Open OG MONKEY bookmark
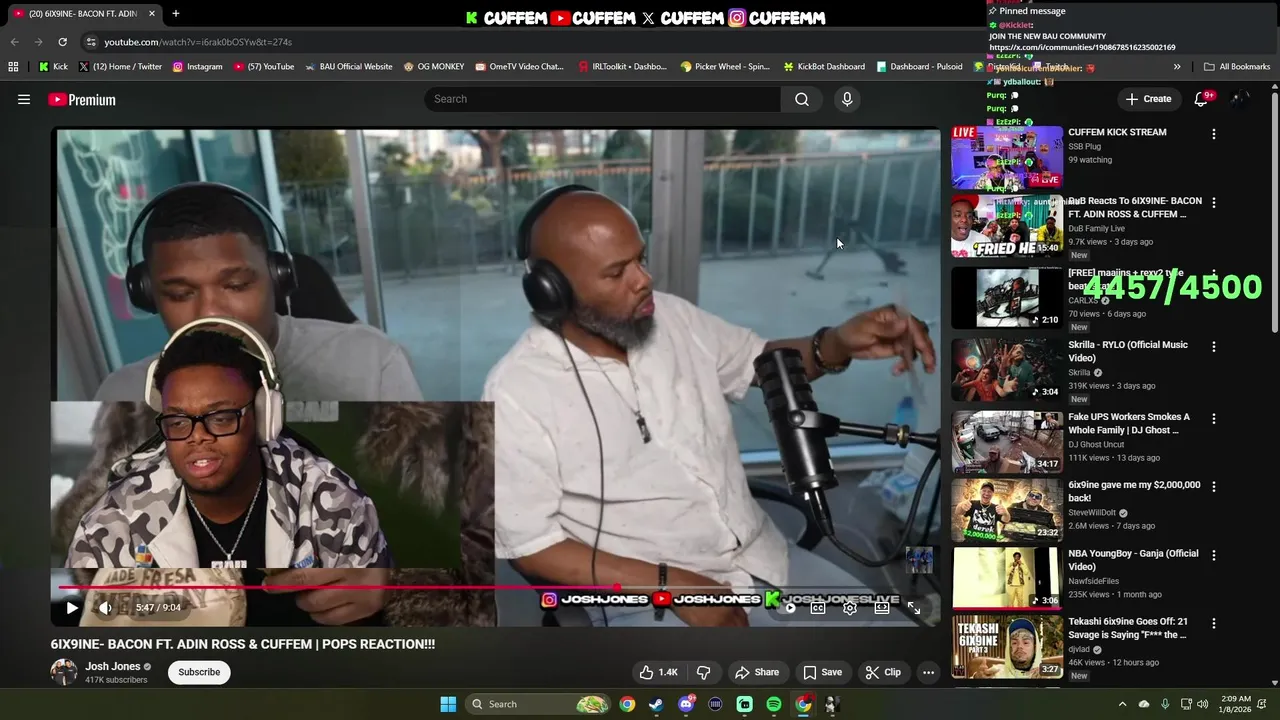1280x720 pixels. 433,67
